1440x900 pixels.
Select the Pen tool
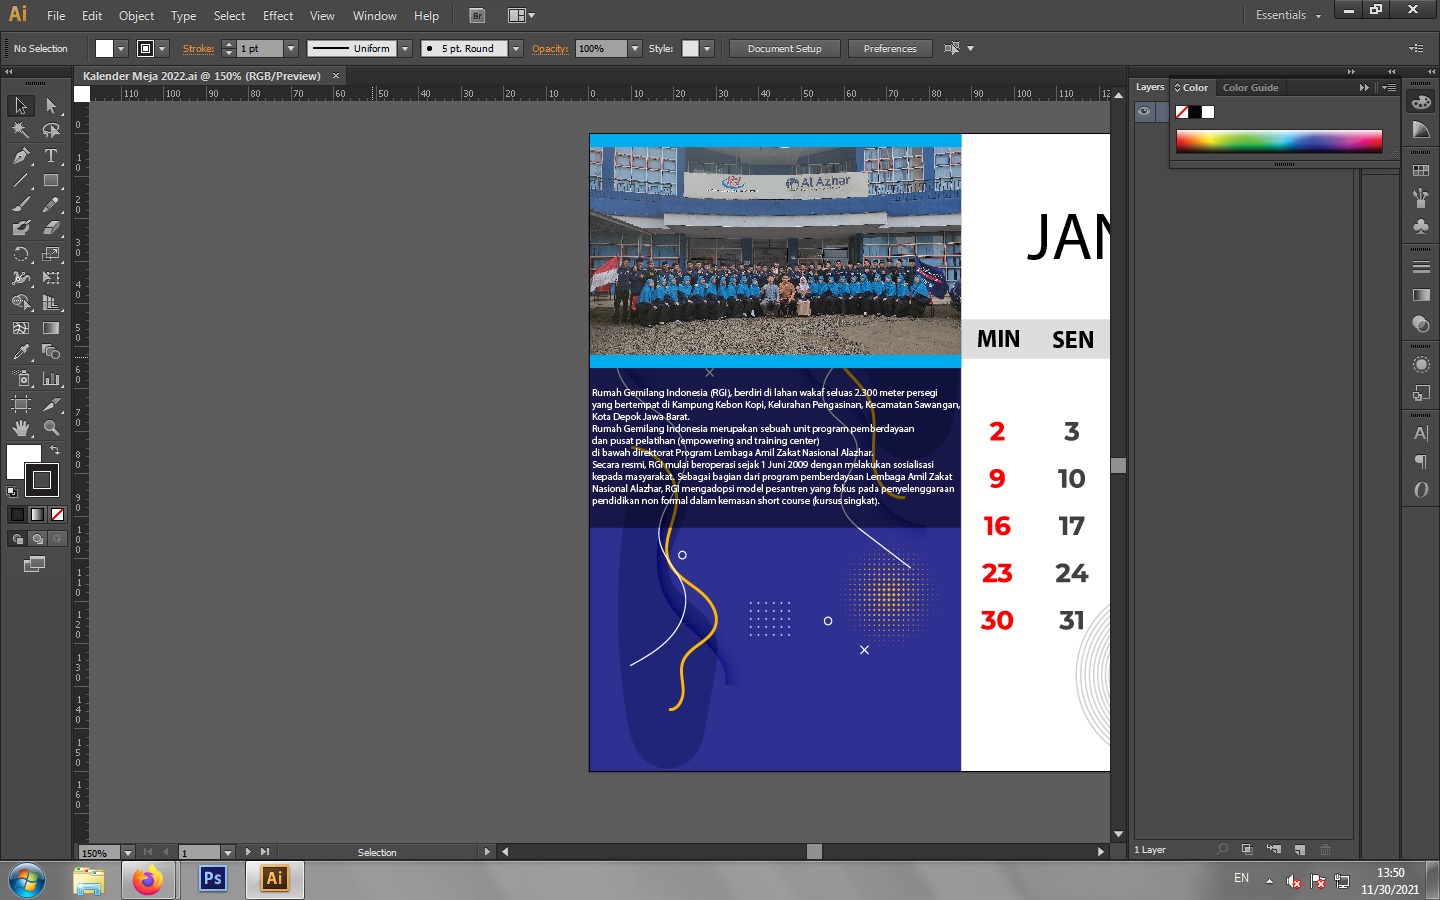21,156
